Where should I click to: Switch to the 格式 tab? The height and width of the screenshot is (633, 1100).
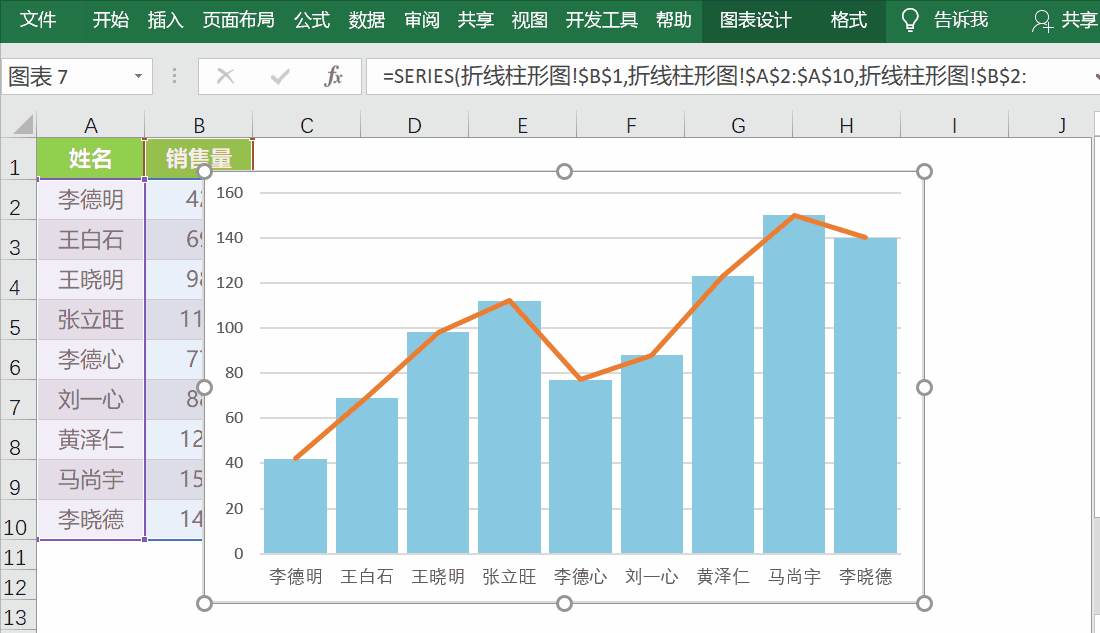pyautogui.click(x=849, y=20)
